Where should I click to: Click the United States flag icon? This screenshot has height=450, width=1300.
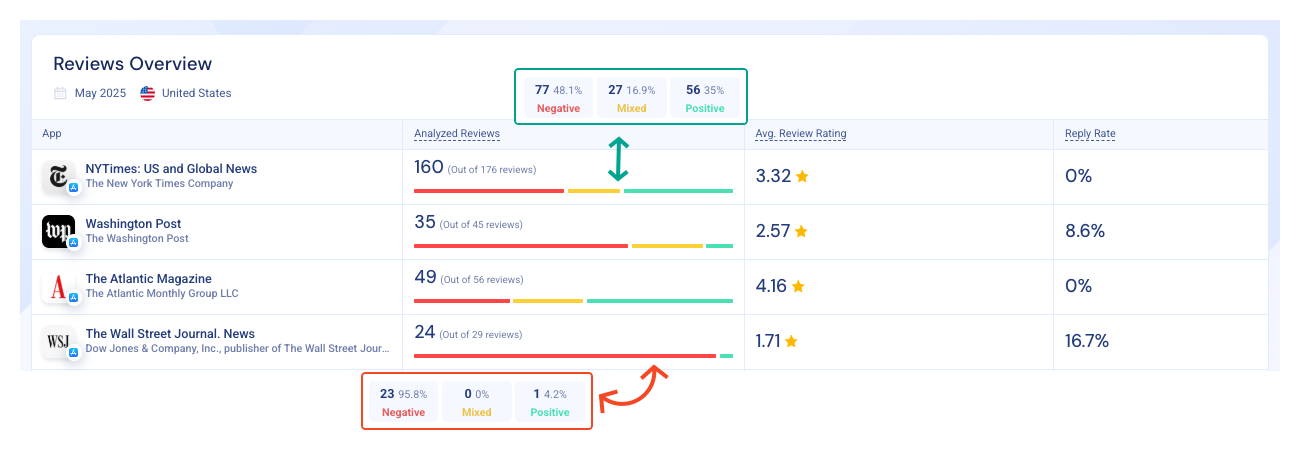click(x=148, y=93)
